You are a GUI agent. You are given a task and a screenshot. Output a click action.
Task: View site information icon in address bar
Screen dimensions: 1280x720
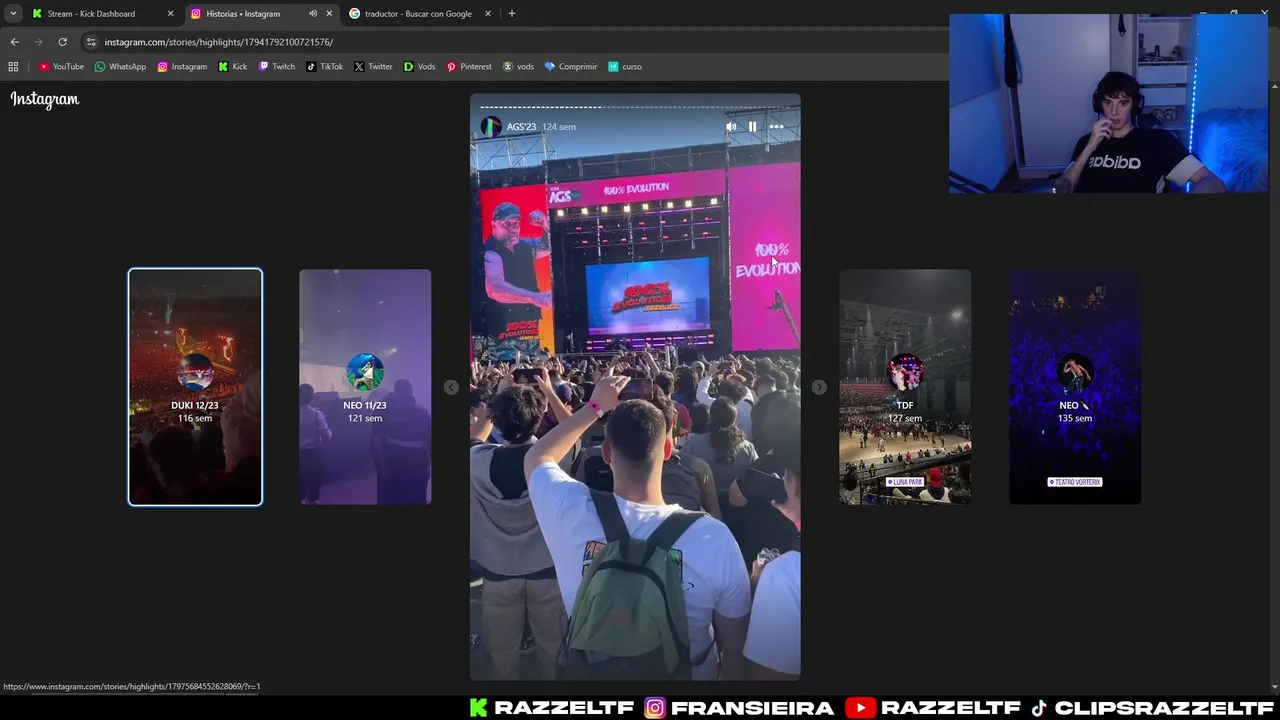coord(91,42)
